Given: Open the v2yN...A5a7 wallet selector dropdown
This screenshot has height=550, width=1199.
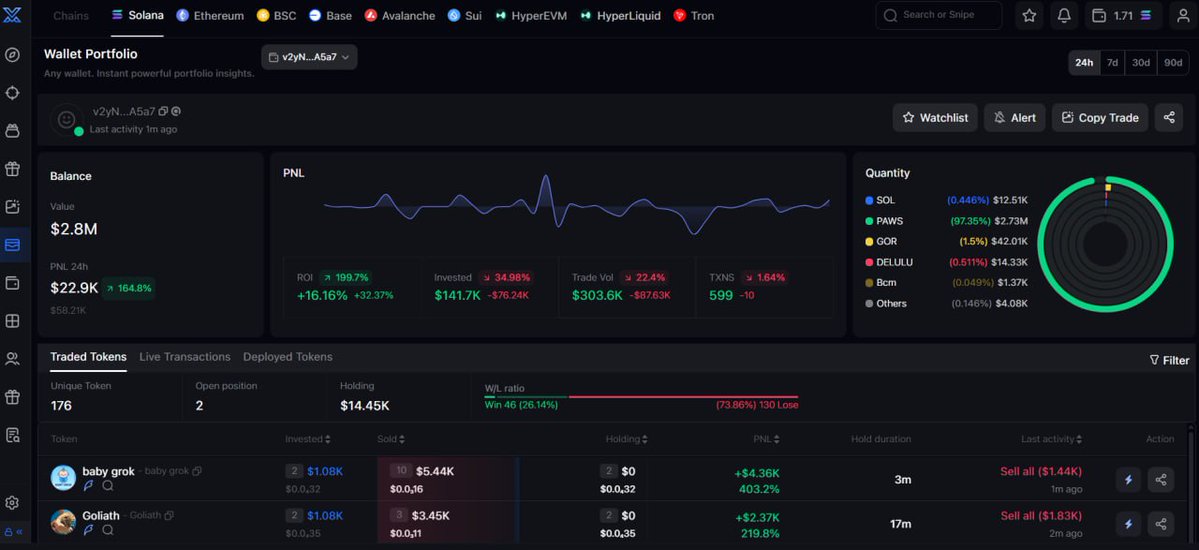Looking at the screenshot, I should coord(309,57).
